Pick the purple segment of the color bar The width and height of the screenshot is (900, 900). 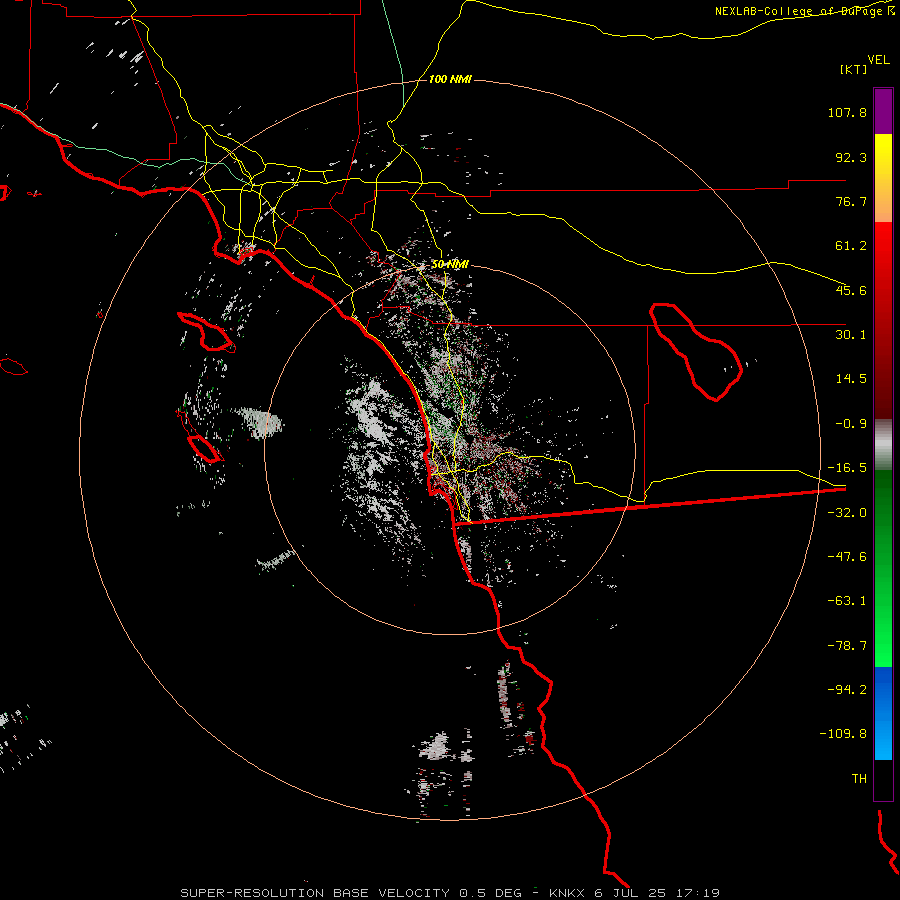[883, 111]
